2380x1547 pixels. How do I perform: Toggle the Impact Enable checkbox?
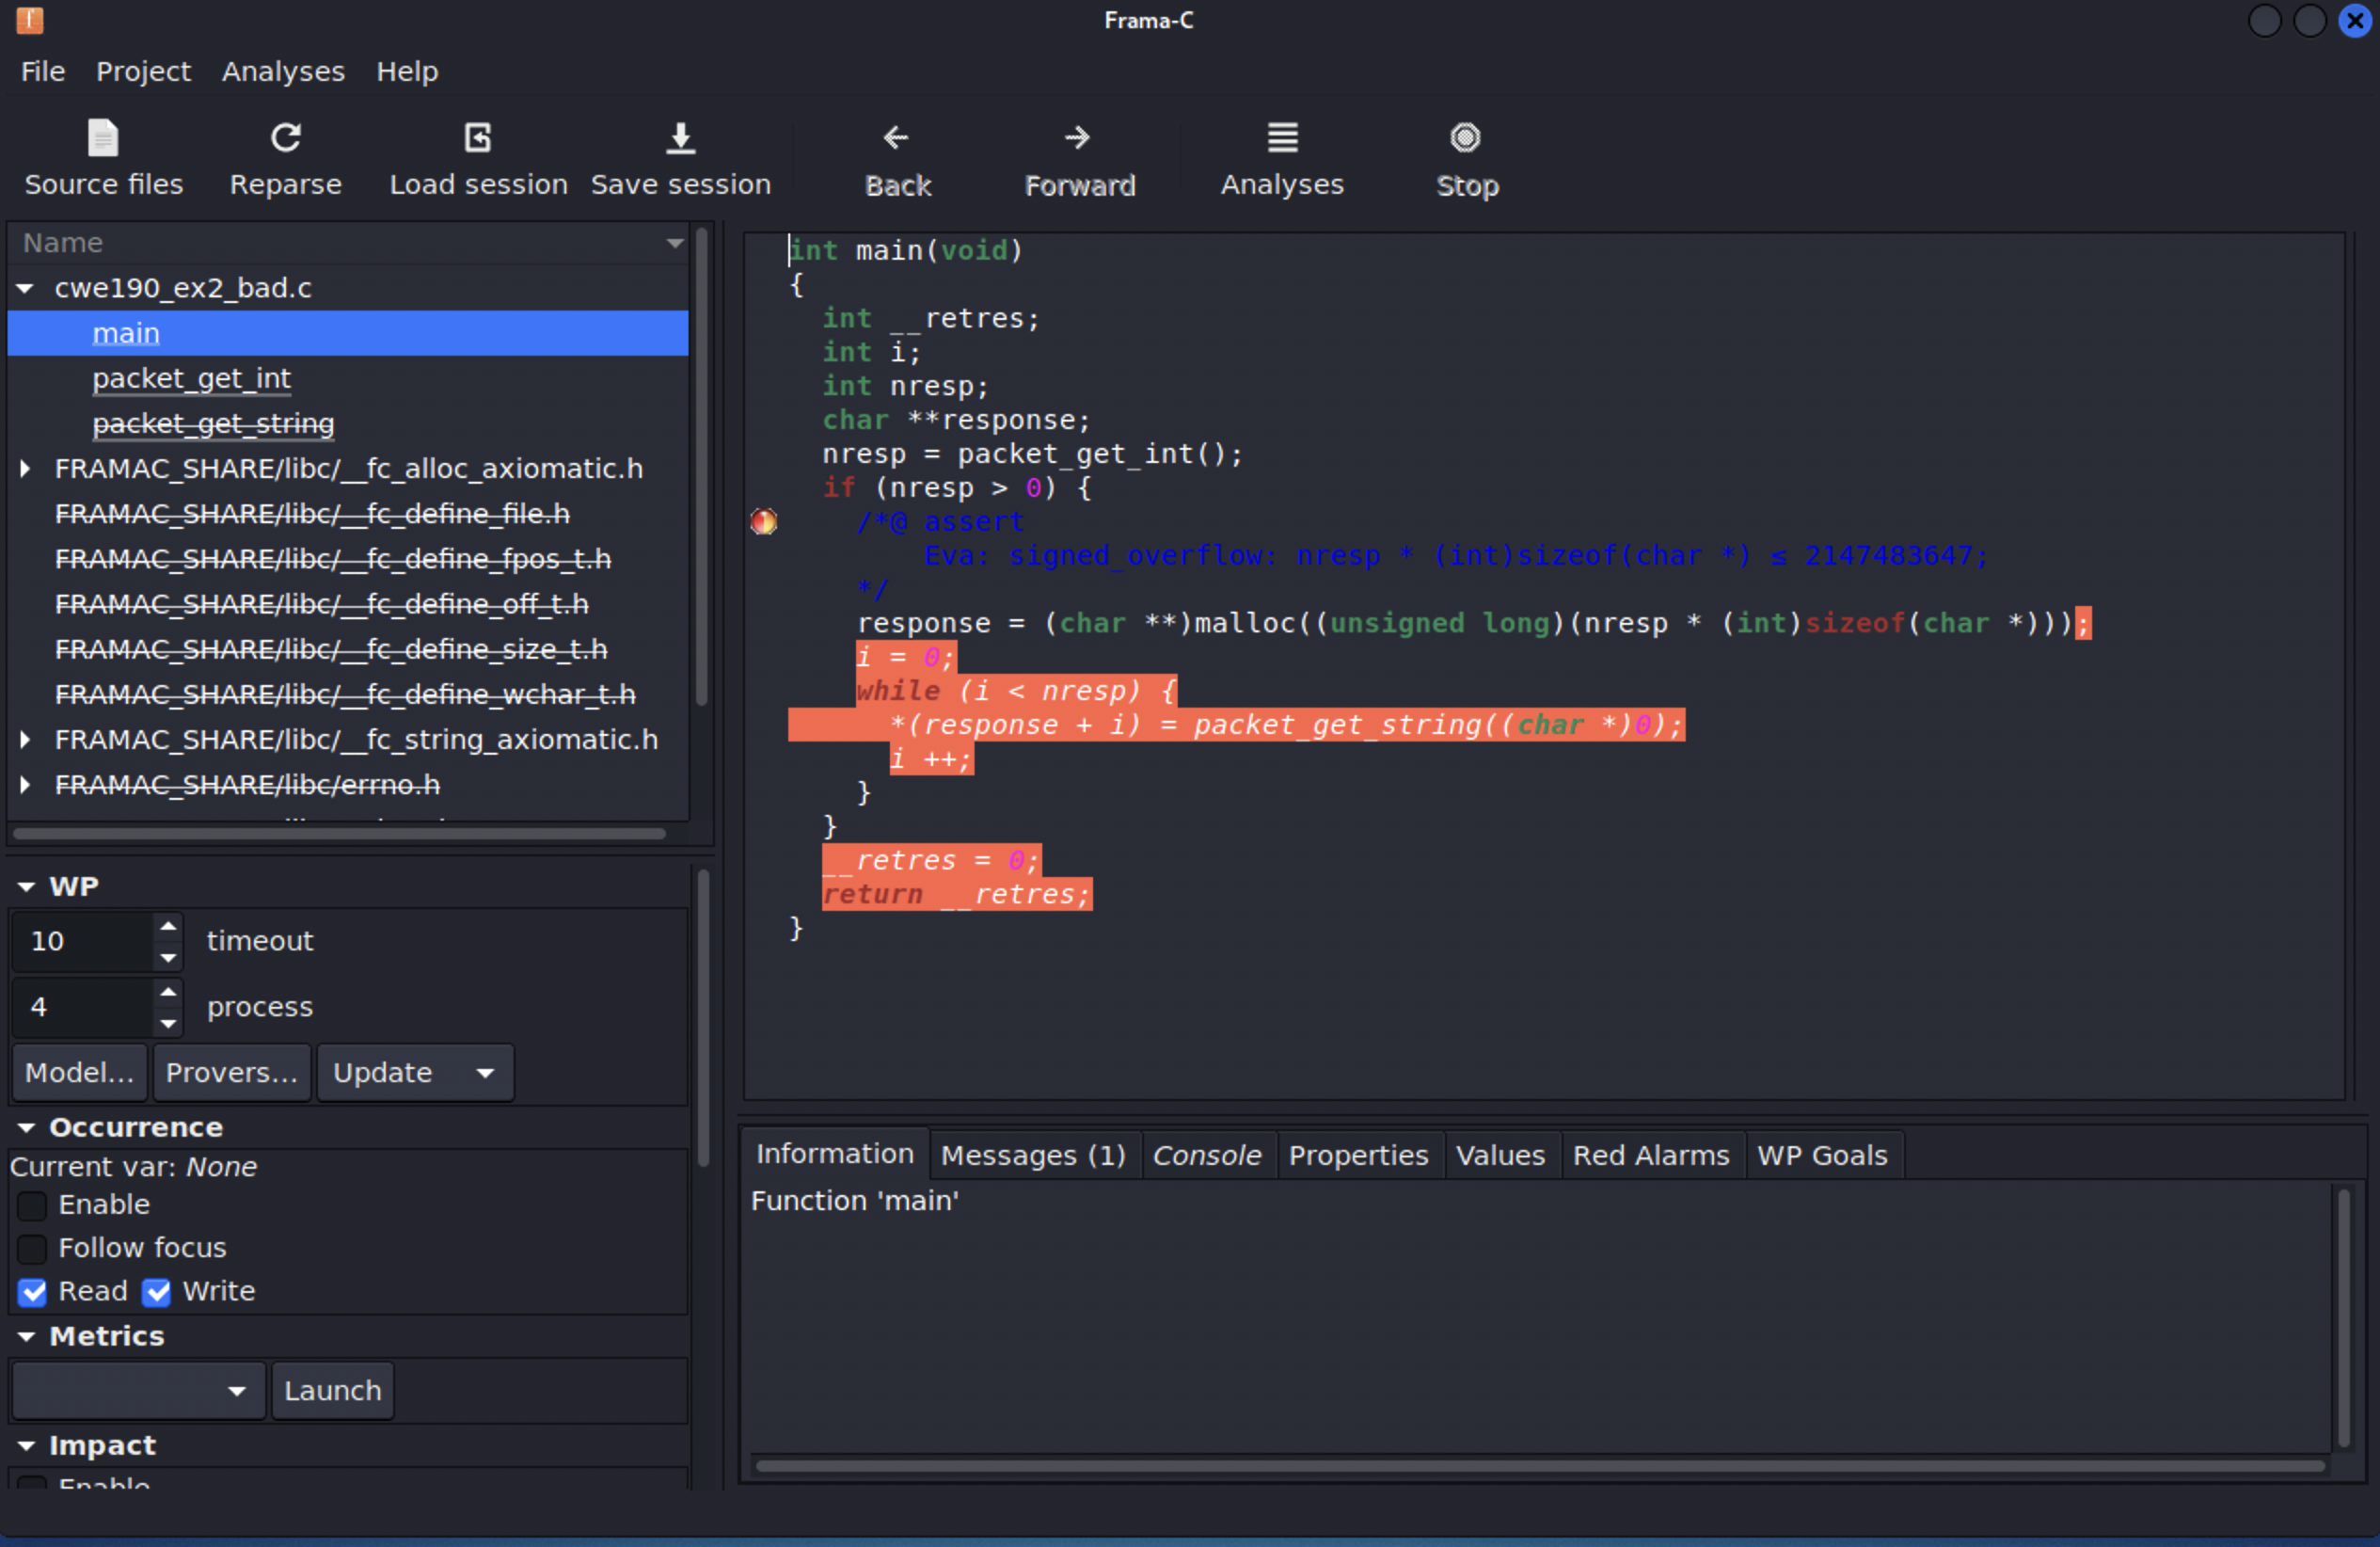coord(32,1482)
